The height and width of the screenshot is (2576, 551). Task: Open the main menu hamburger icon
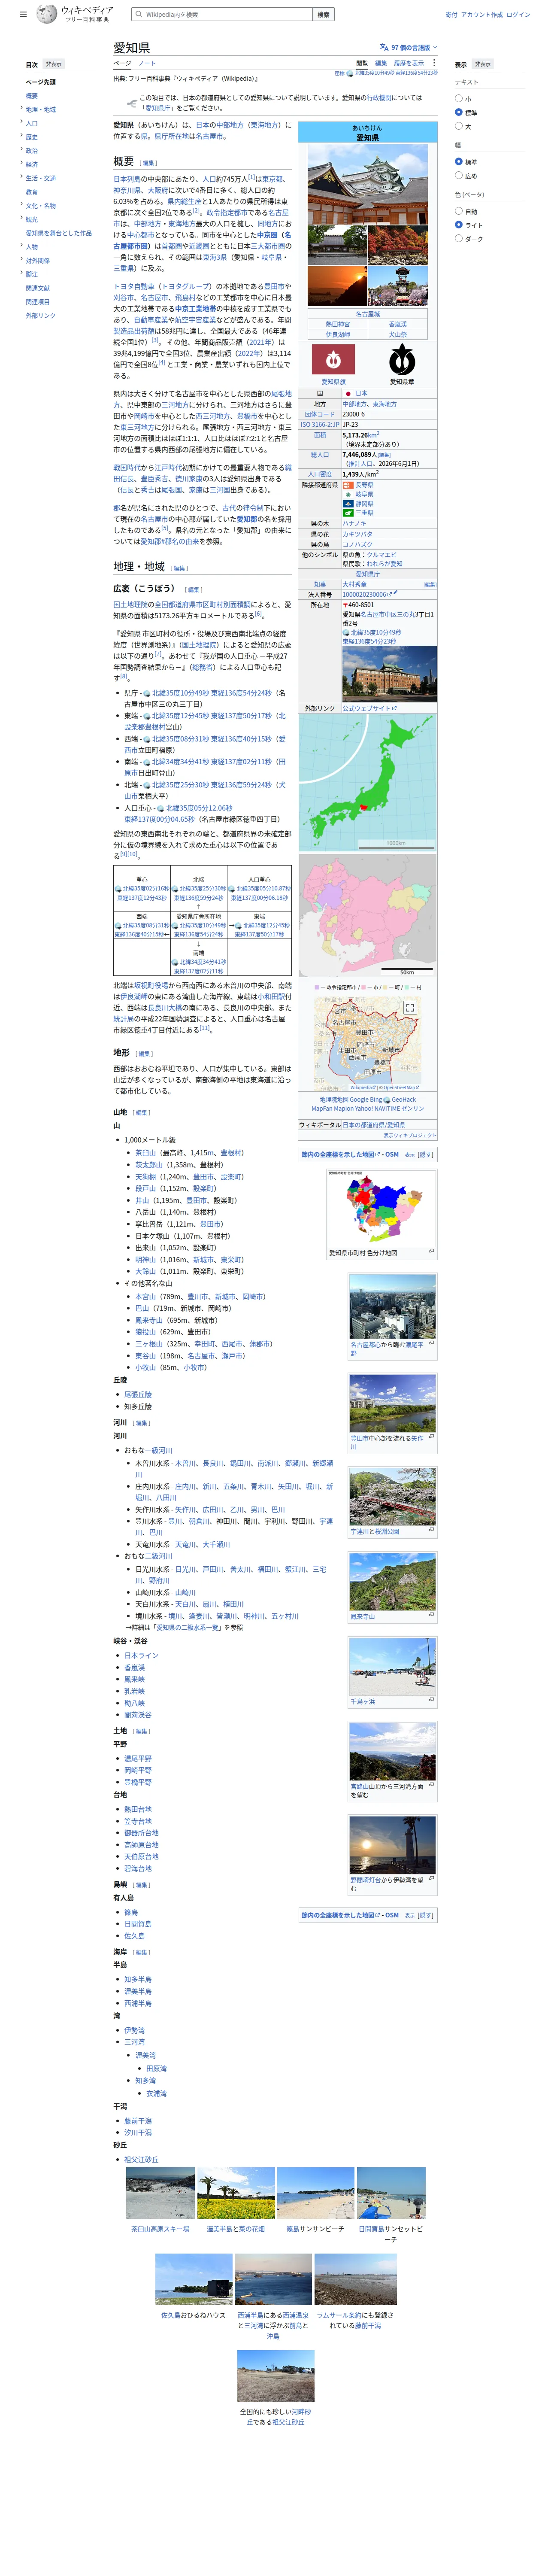23,15
